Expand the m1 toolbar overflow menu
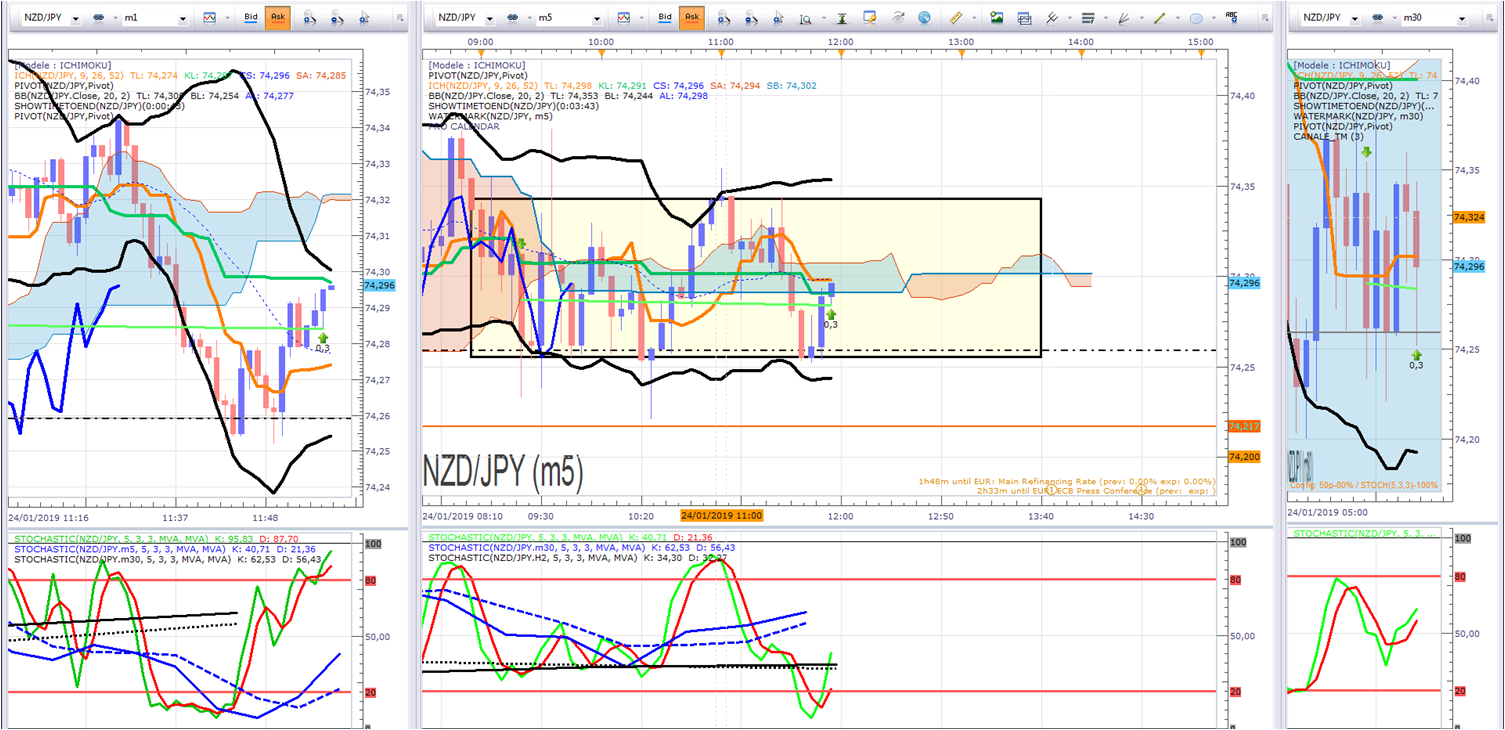The width and height of the screenshot is (1505, 730). (400, 18)
